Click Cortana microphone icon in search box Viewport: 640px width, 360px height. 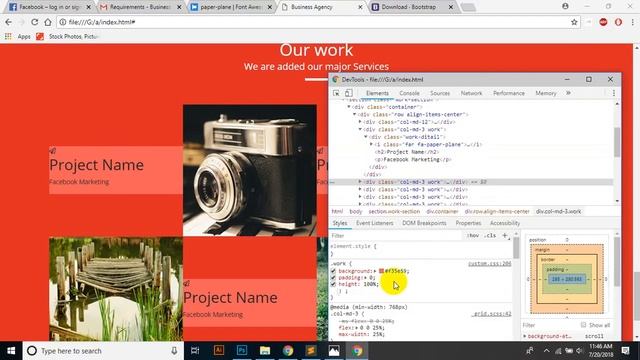[174, 351]
